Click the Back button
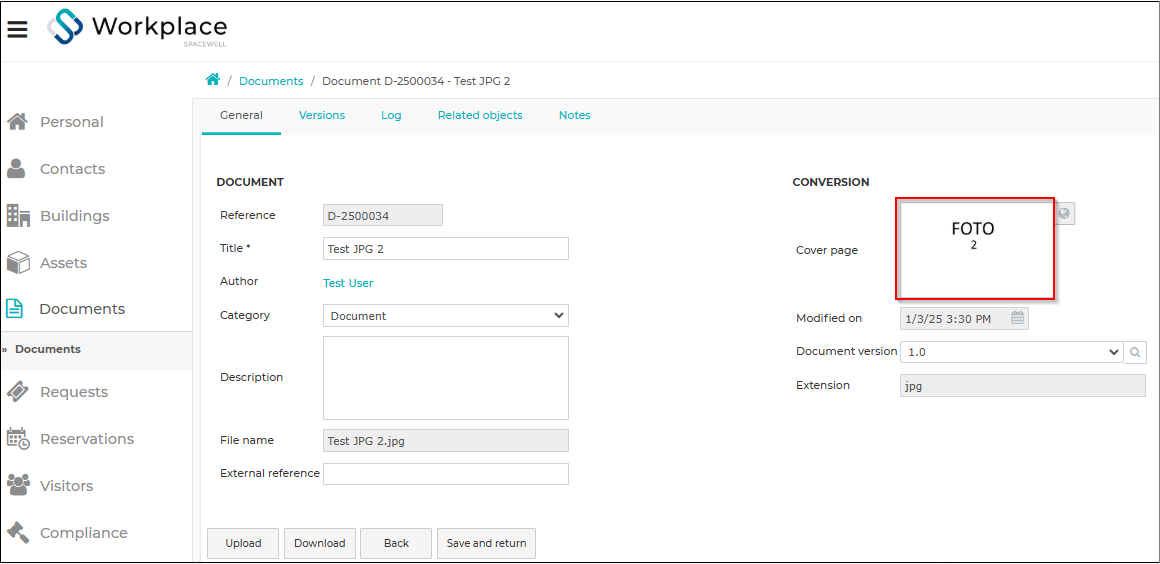This screenshot has height=564, width=1160. pyautogui.click(x=397, y=543)
